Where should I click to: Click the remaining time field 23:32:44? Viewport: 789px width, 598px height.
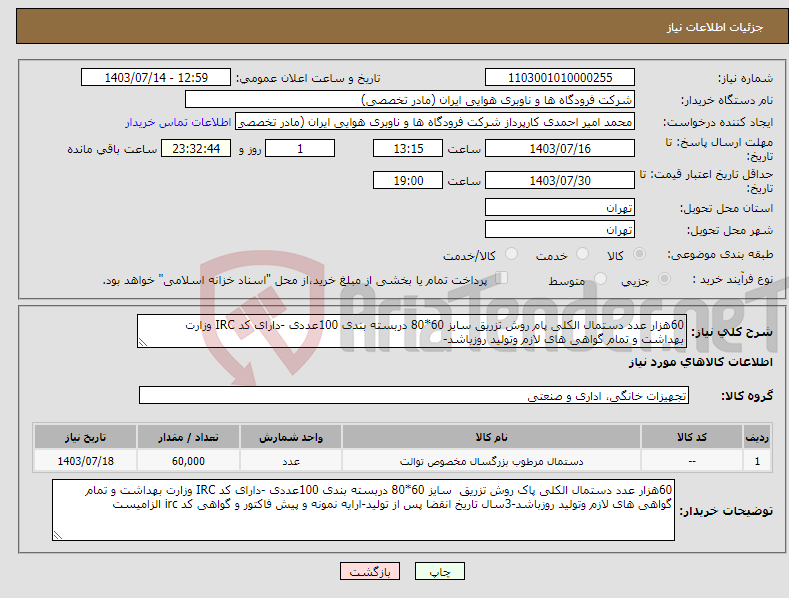pos(196,148)
